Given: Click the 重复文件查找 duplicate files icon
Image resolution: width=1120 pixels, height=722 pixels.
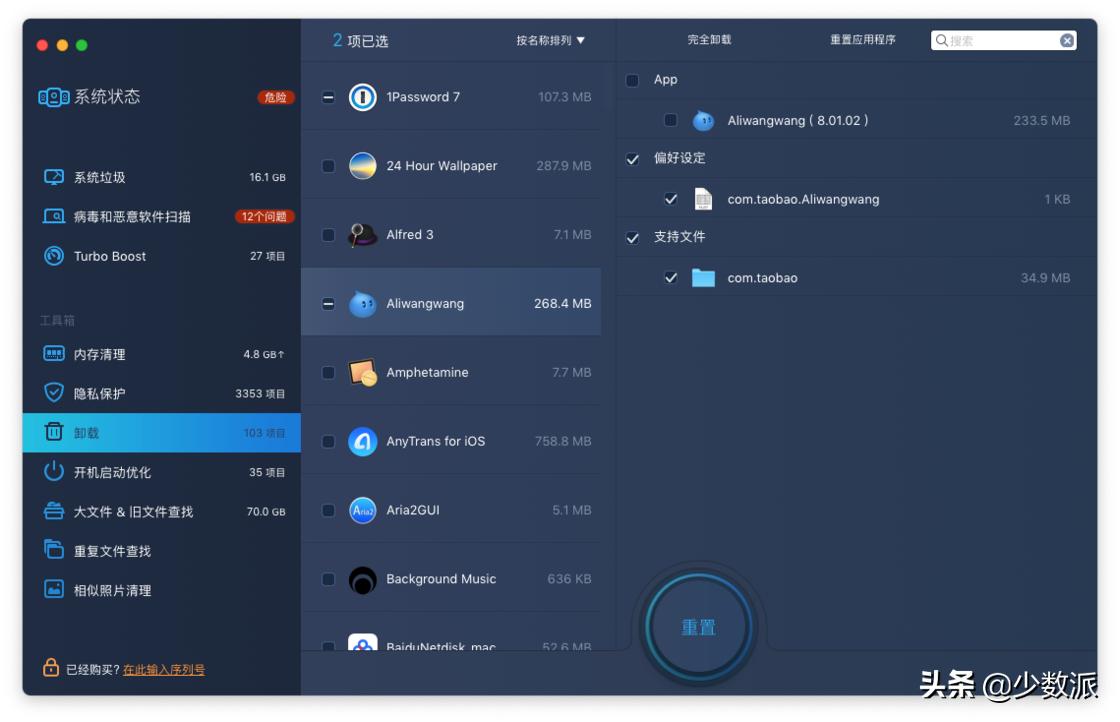Looking at the screenshot, I should coord(54,550).
